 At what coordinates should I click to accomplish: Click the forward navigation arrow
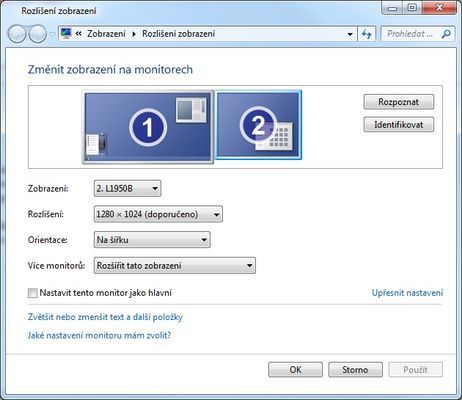tap(37, 34)
